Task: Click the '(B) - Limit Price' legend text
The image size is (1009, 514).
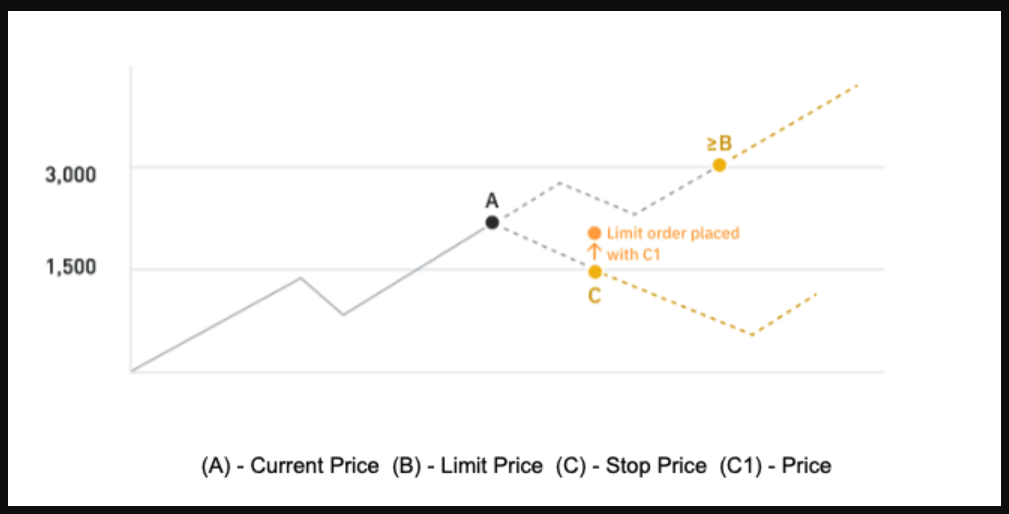Action: 468,466
